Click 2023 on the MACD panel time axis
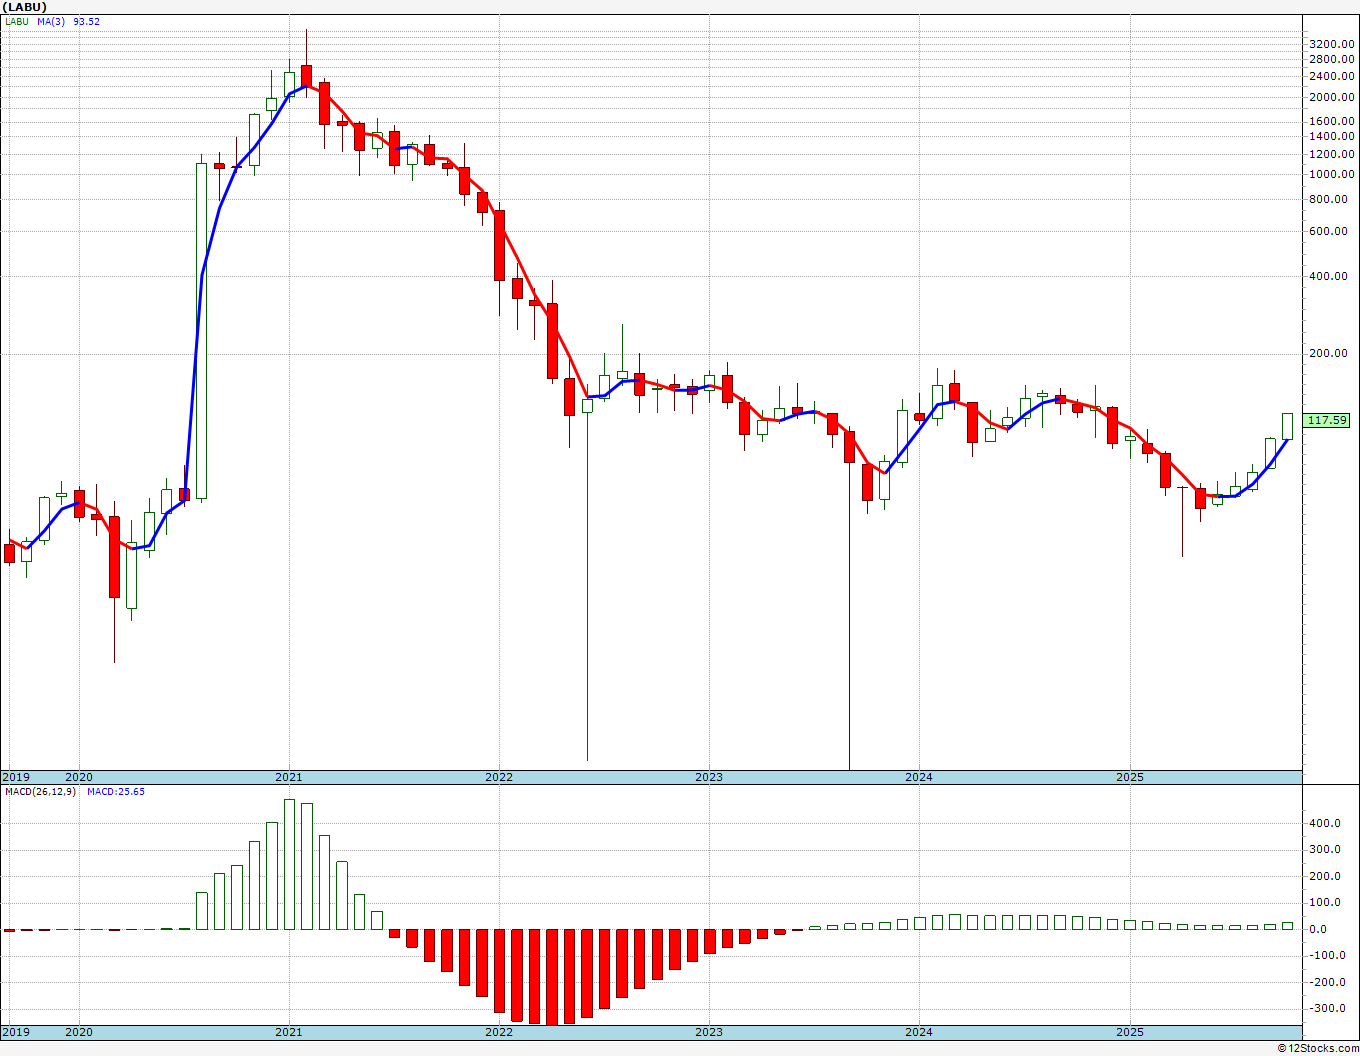This screenshot has height=1056, width=1360. click(x=708, y=1032)
